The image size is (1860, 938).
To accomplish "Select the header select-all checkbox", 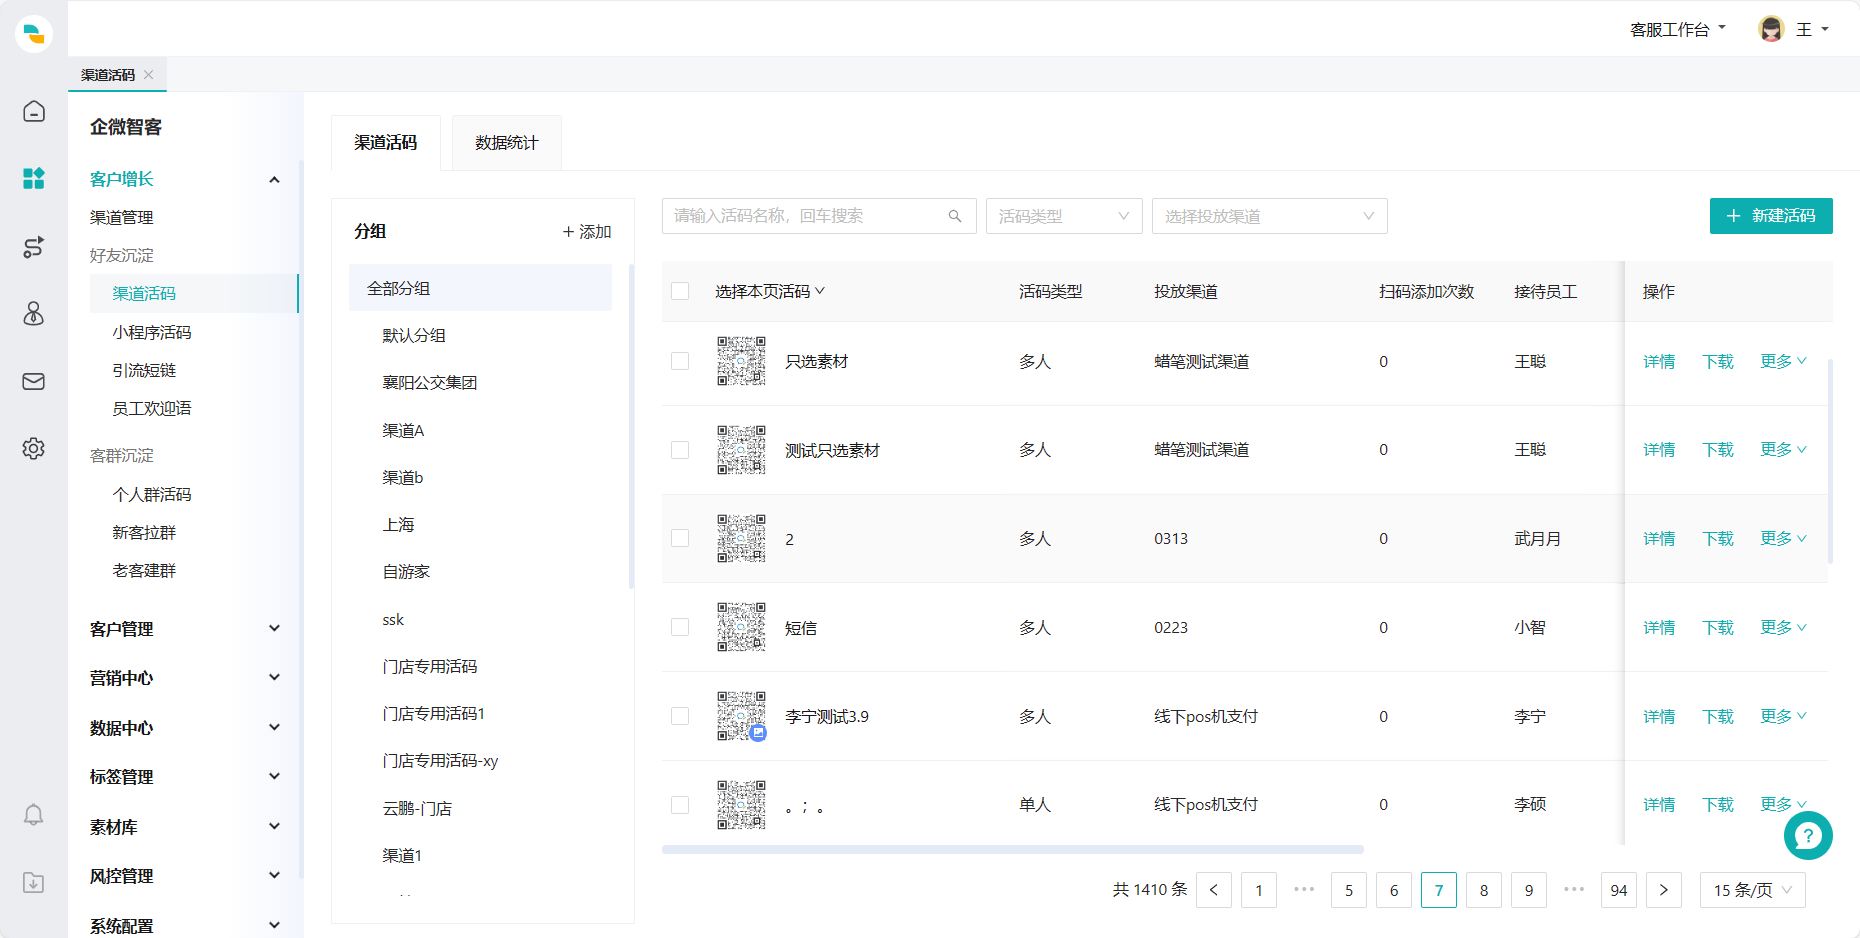I will tap(680, 291).
